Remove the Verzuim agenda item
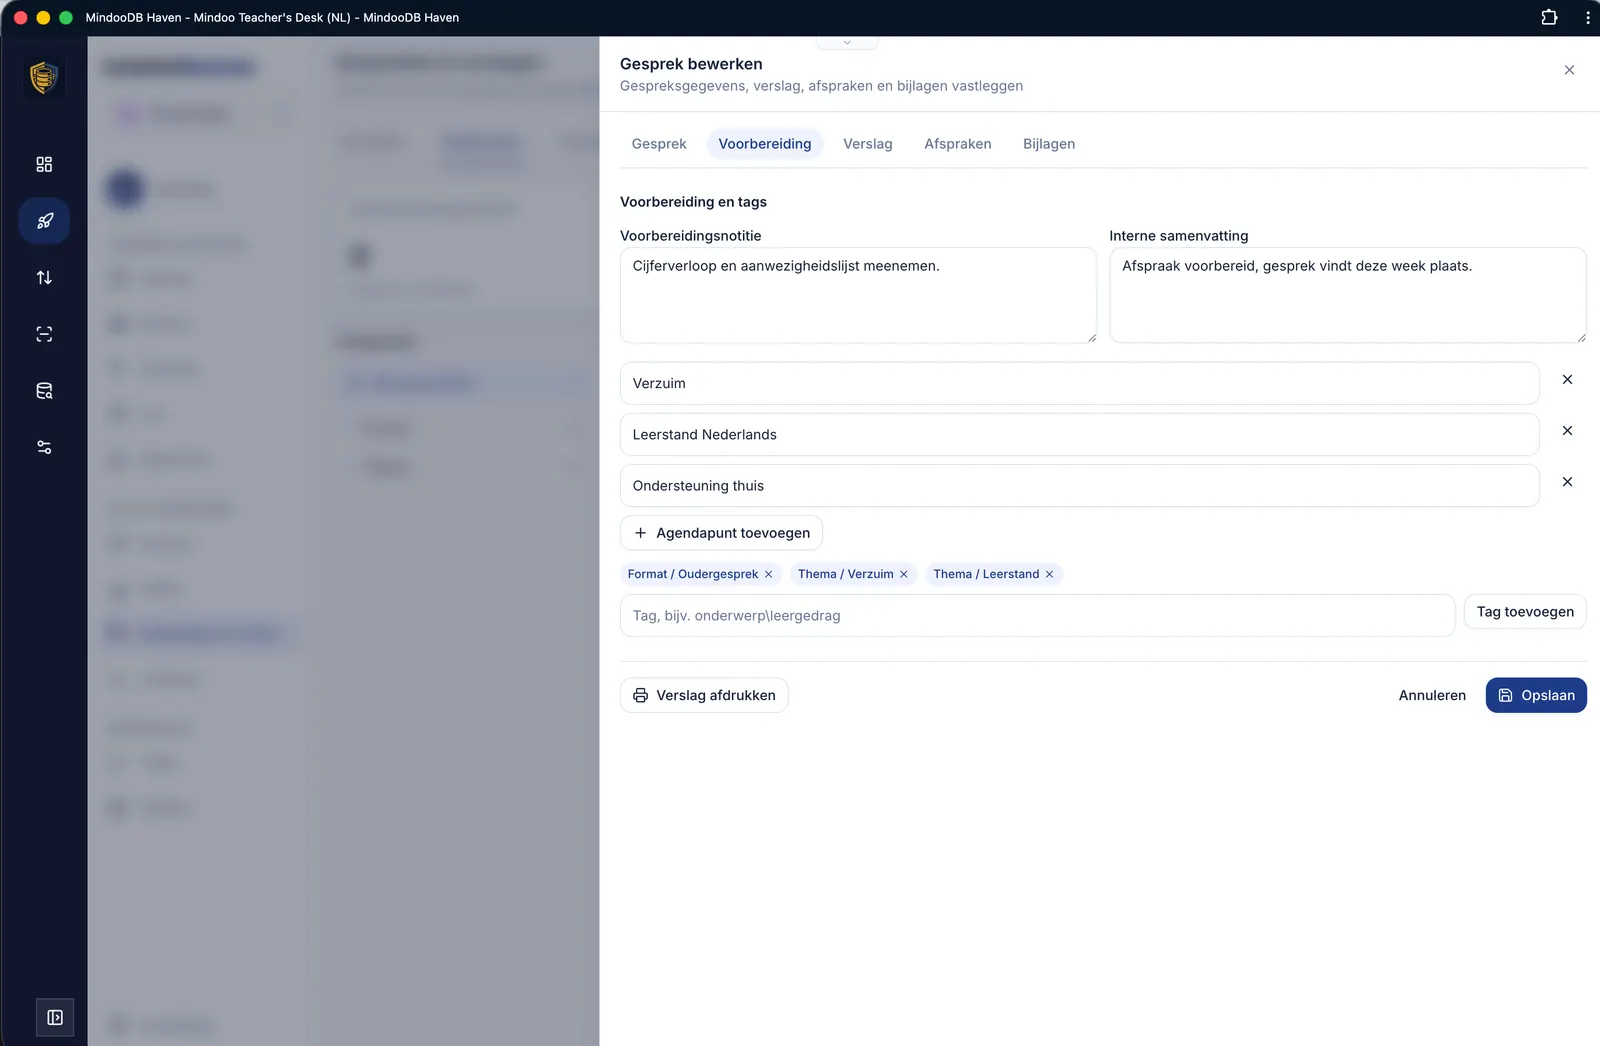The height and width of the screenshot is (1046, 1600). click(x=1567, y=380)
